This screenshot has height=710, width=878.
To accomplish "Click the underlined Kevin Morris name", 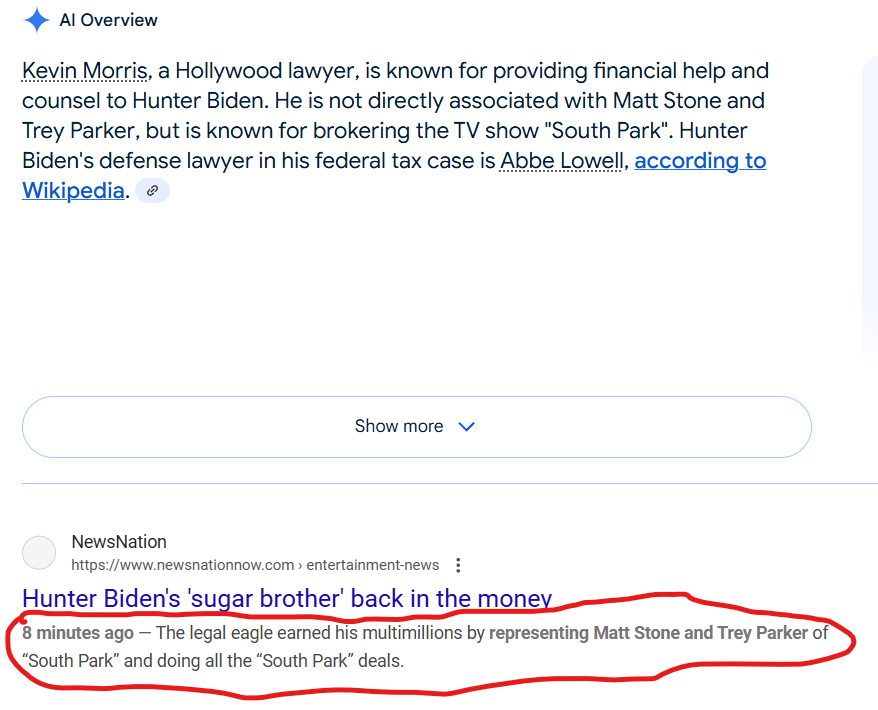I will [x=85, y=71].
